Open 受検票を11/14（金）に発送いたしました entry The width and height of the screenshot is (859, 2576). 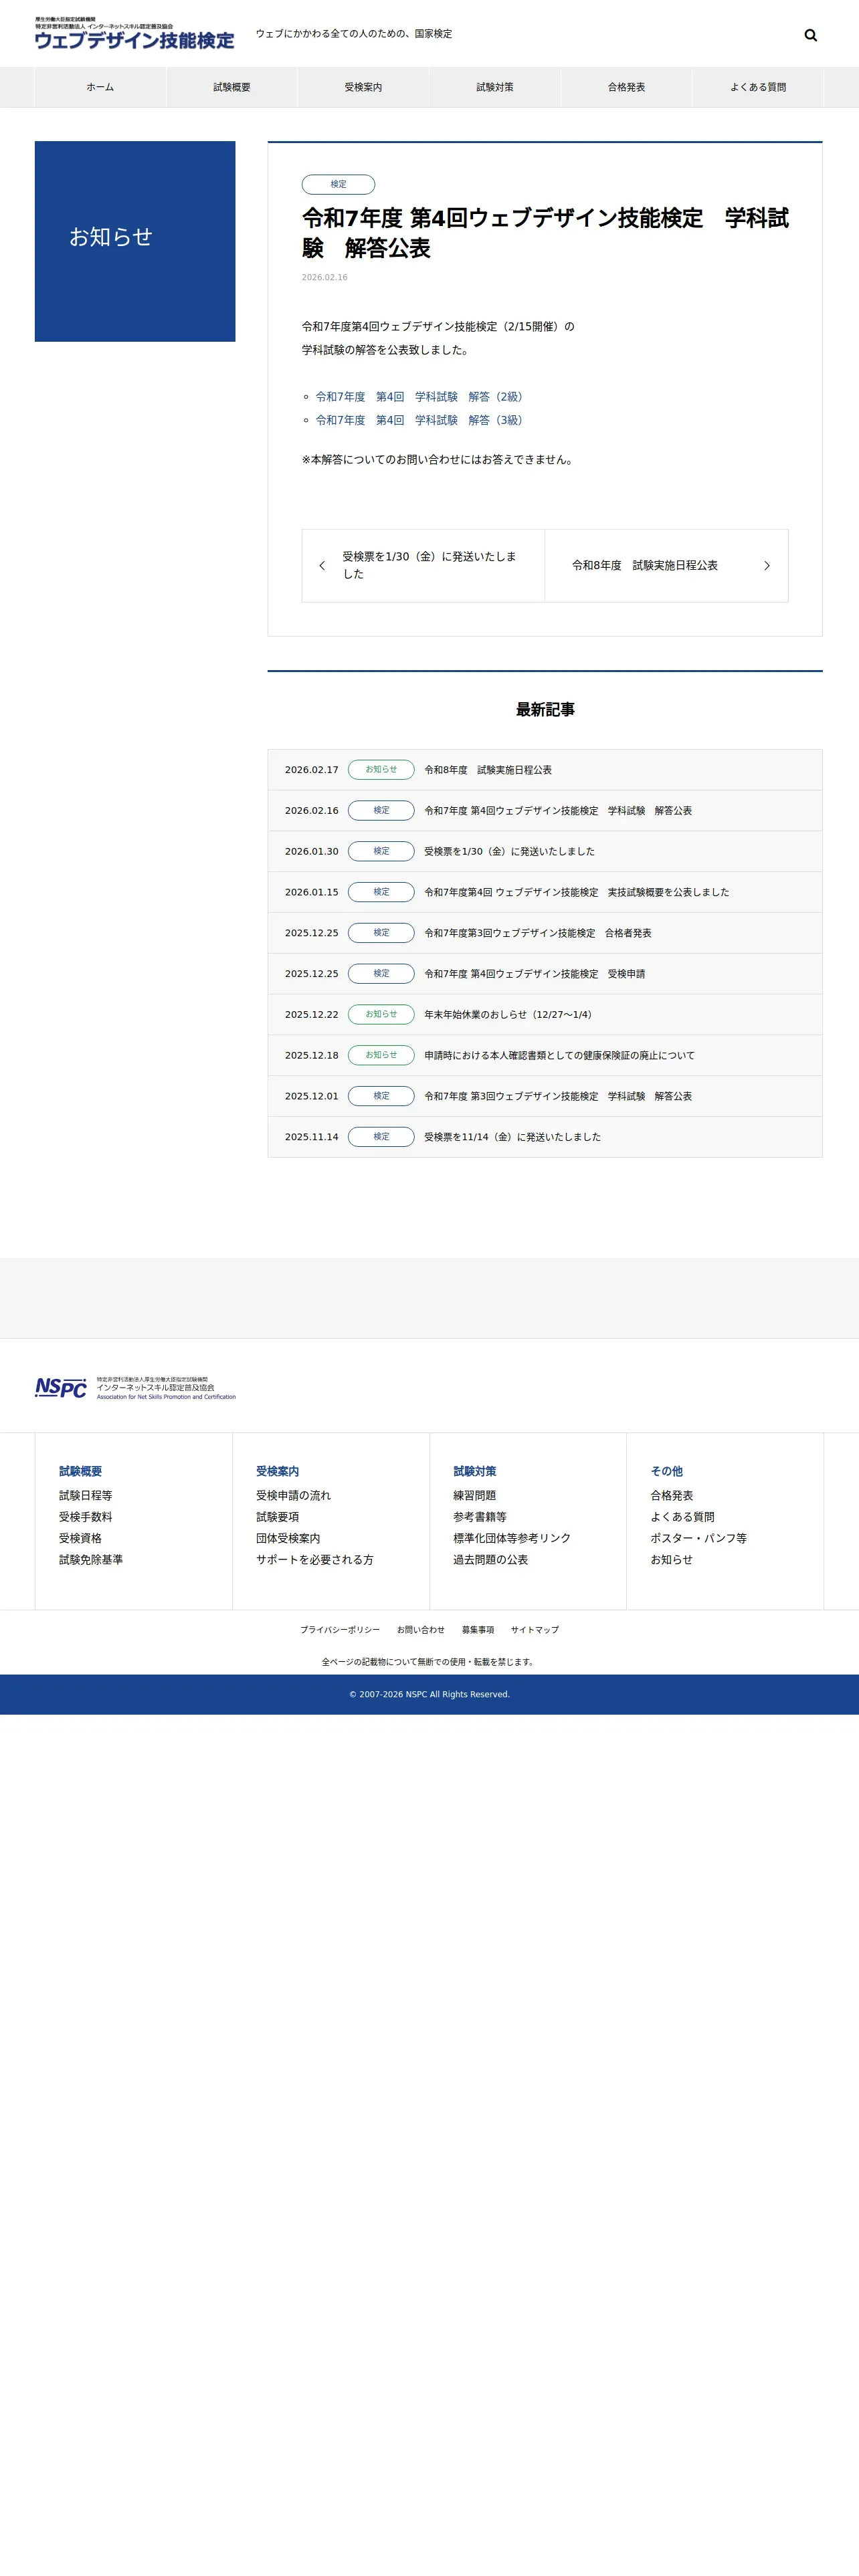tap(513, 1137)
